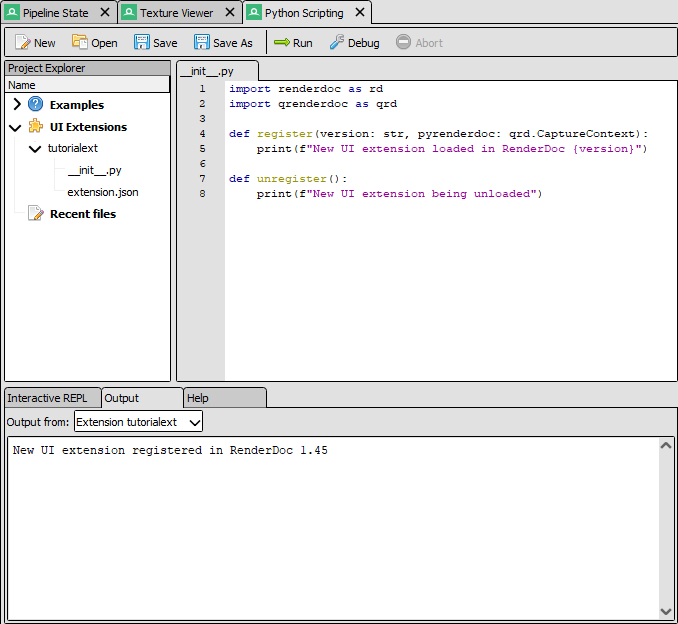Image resolution: width=678 pixels, height=624 pixels.
Task: Click the 'extension being unloaded' print line
Action: (399, 194)
